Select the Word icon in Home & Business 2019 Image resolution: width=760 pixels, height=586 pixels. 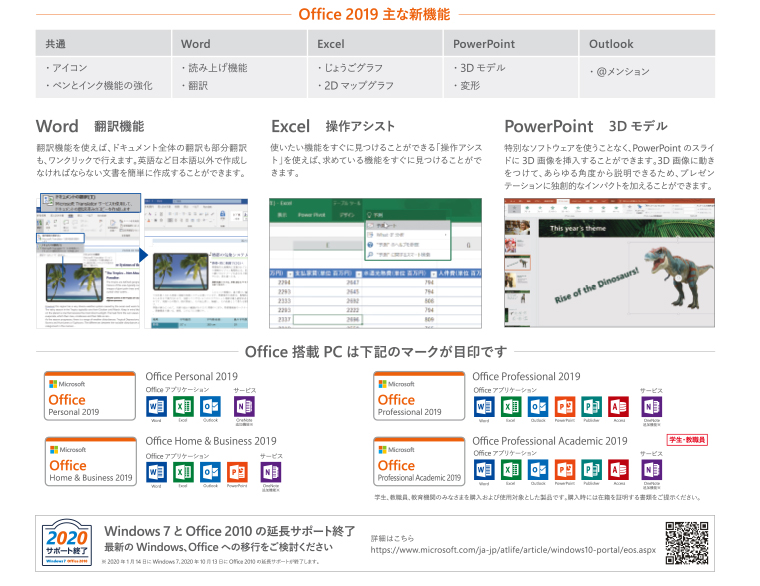pyautogui.click(x=156, y=472)
